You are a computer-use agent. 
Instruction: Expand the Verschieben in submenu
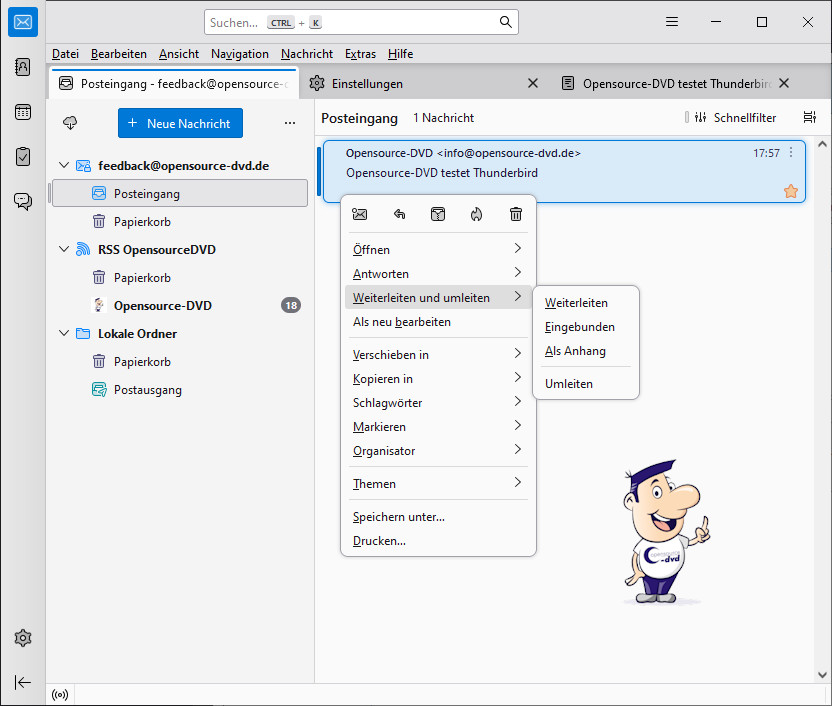click(x=437, y=355)
